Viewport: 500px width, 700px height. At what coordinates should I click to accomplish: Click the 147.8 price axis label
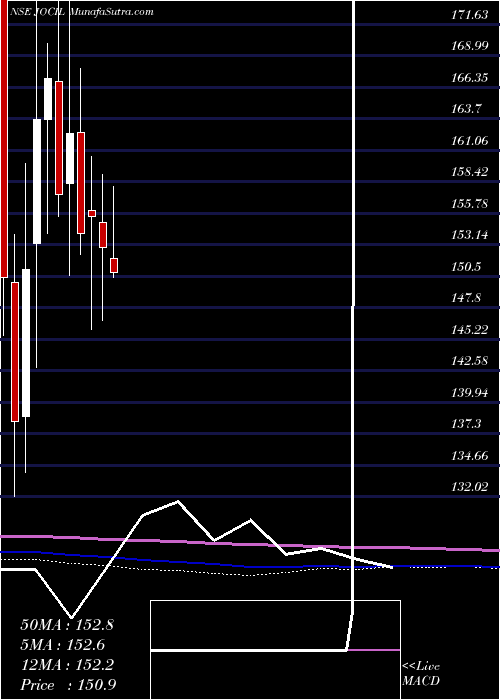coord(466,298)
